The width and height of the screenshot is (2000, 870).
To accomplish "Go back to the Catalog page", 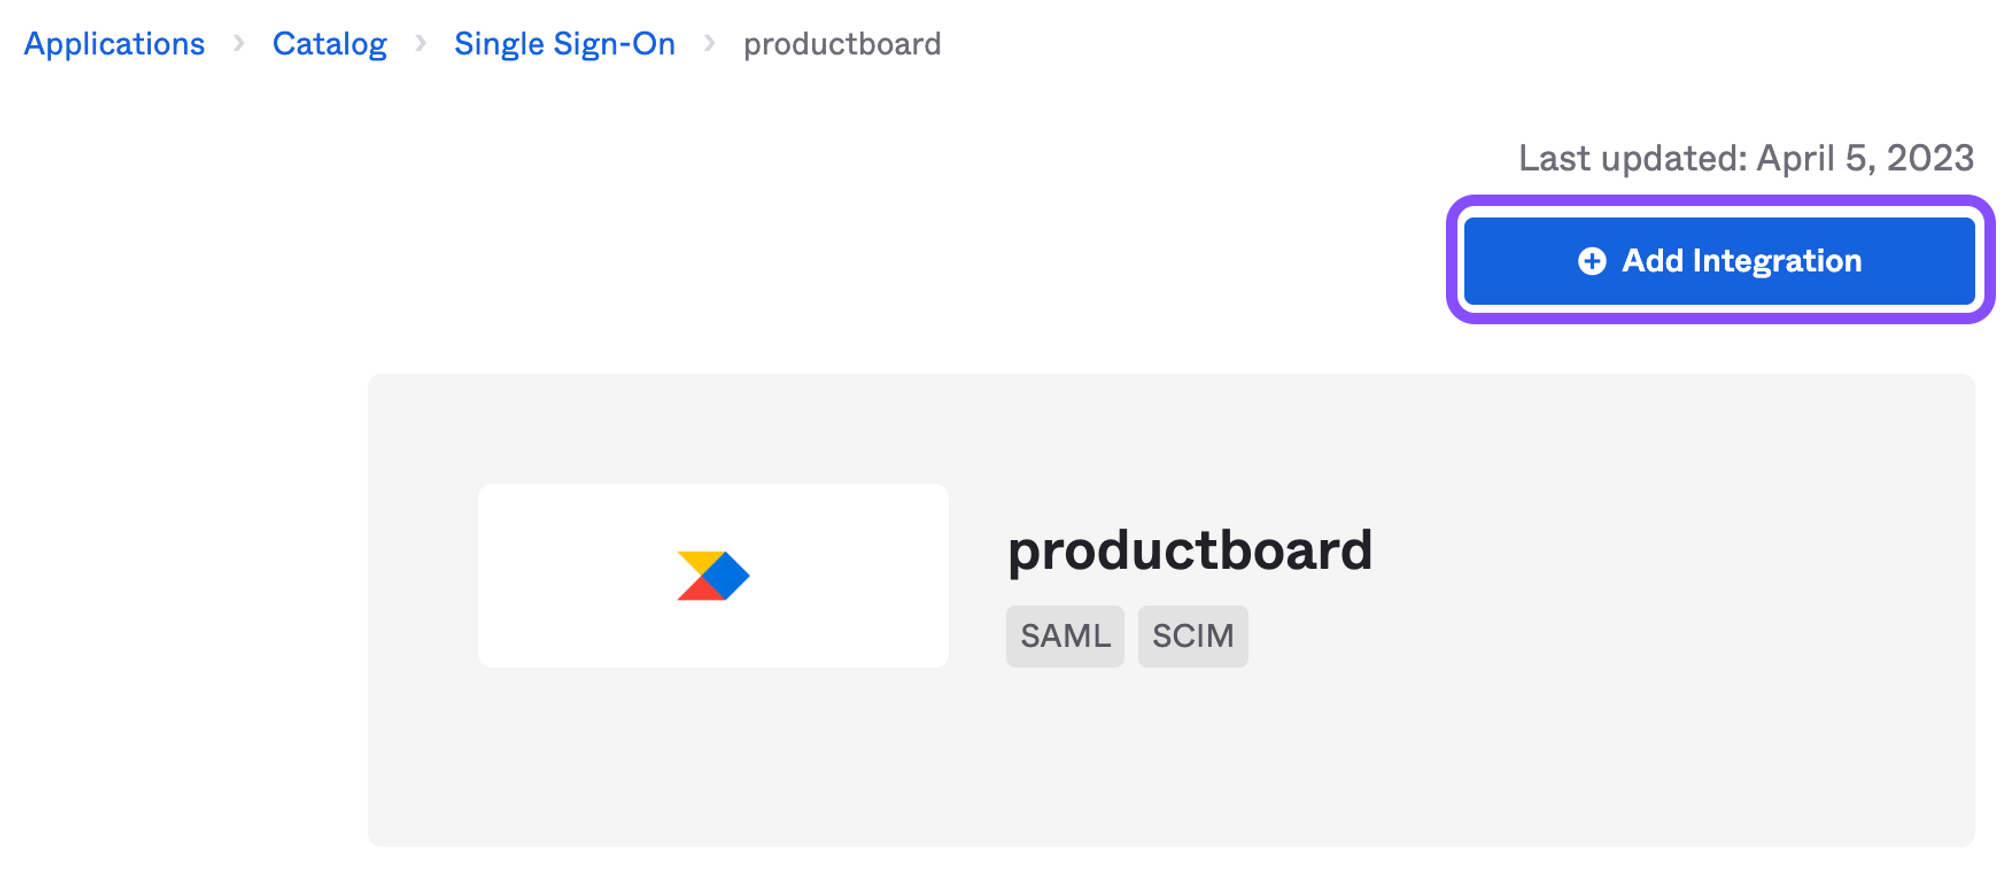I will tap(329, 44).
